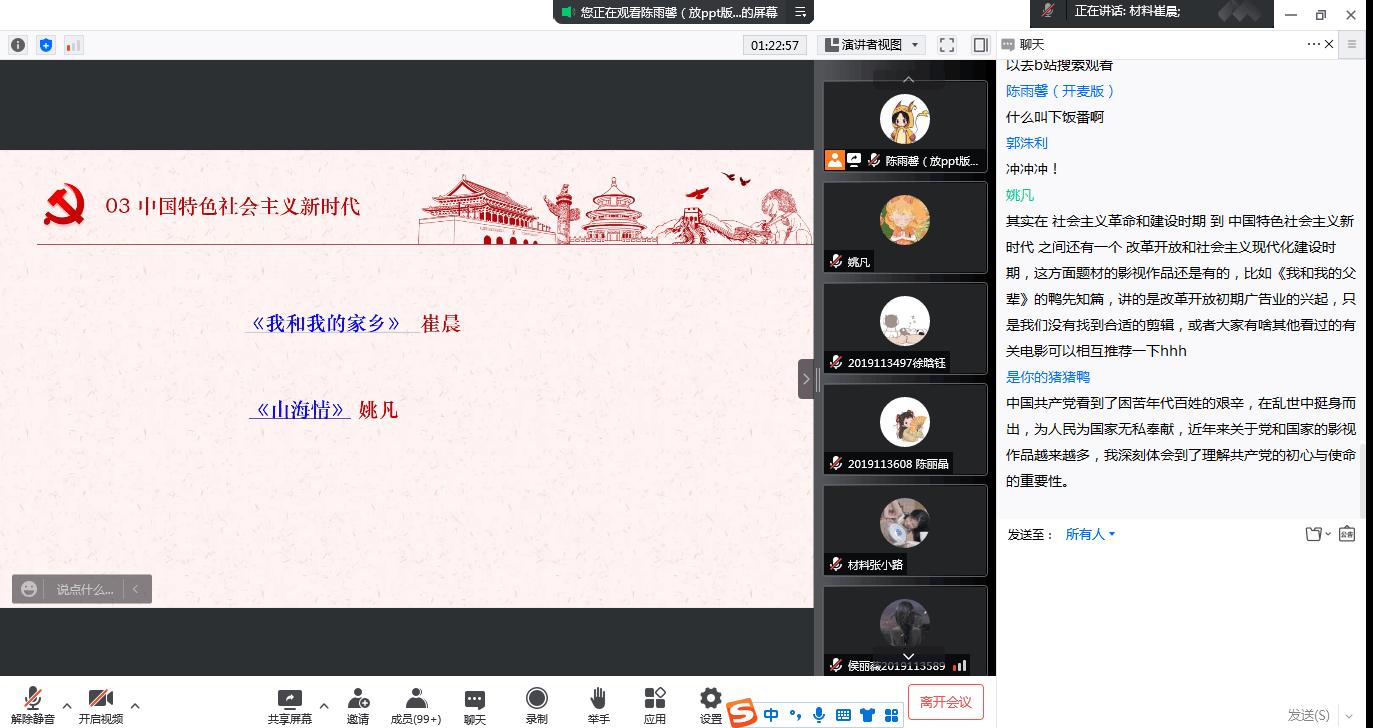Enter full screen mode
The height and width of the screenshot is (728, 1373).
[947, 45]
